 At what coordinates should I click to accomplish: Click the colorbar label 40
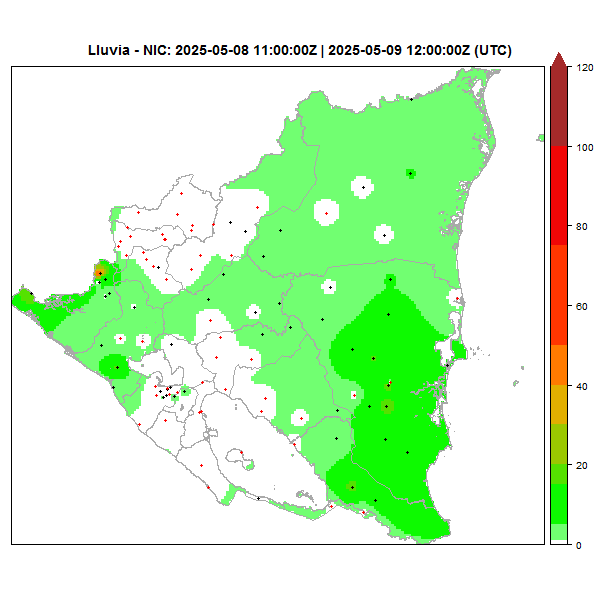tap(582, 386)
